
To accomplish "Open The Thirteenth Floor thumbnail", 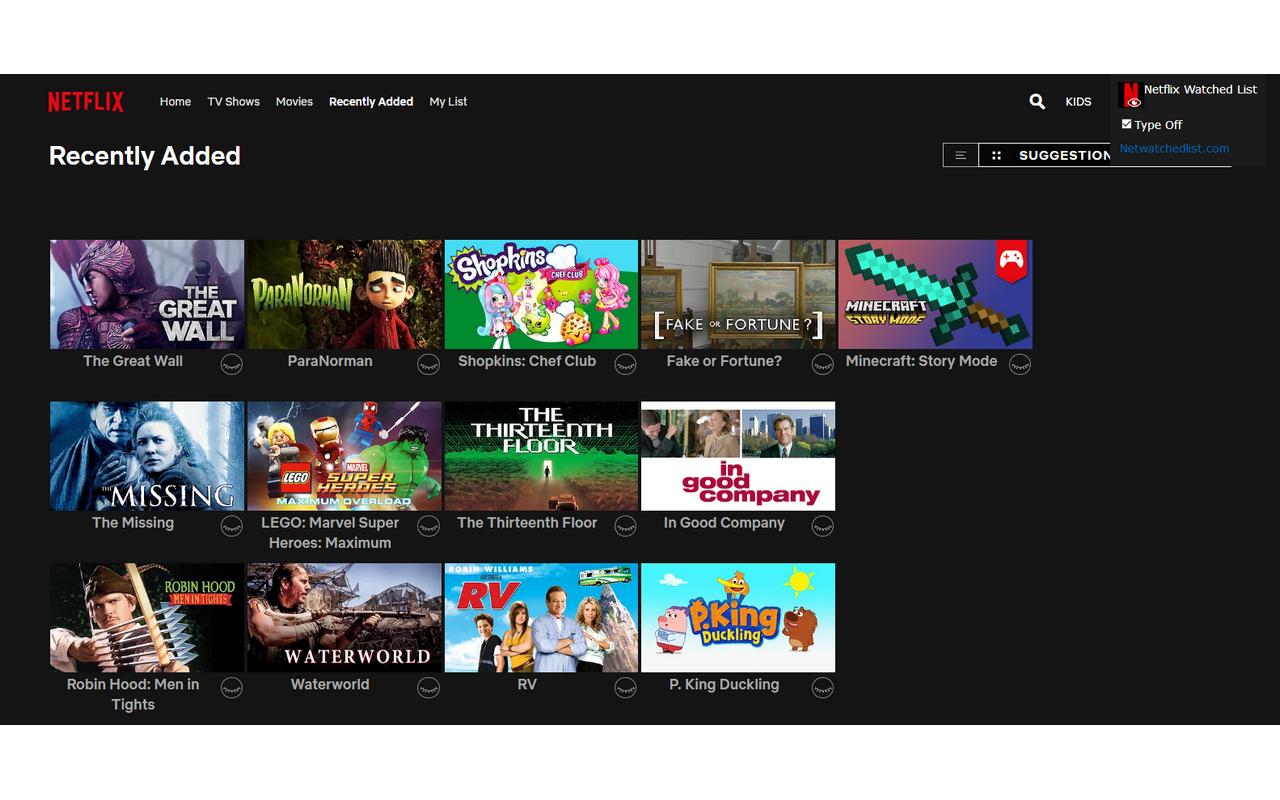I will tap(541, 456).
